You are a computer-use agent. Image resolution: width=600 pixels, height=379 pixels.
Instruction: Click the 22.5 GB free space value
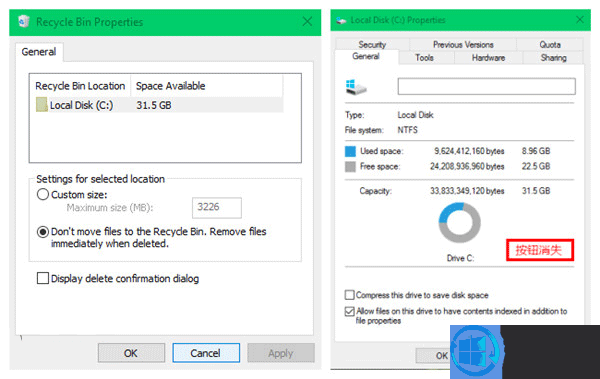(x=536, y=167)
